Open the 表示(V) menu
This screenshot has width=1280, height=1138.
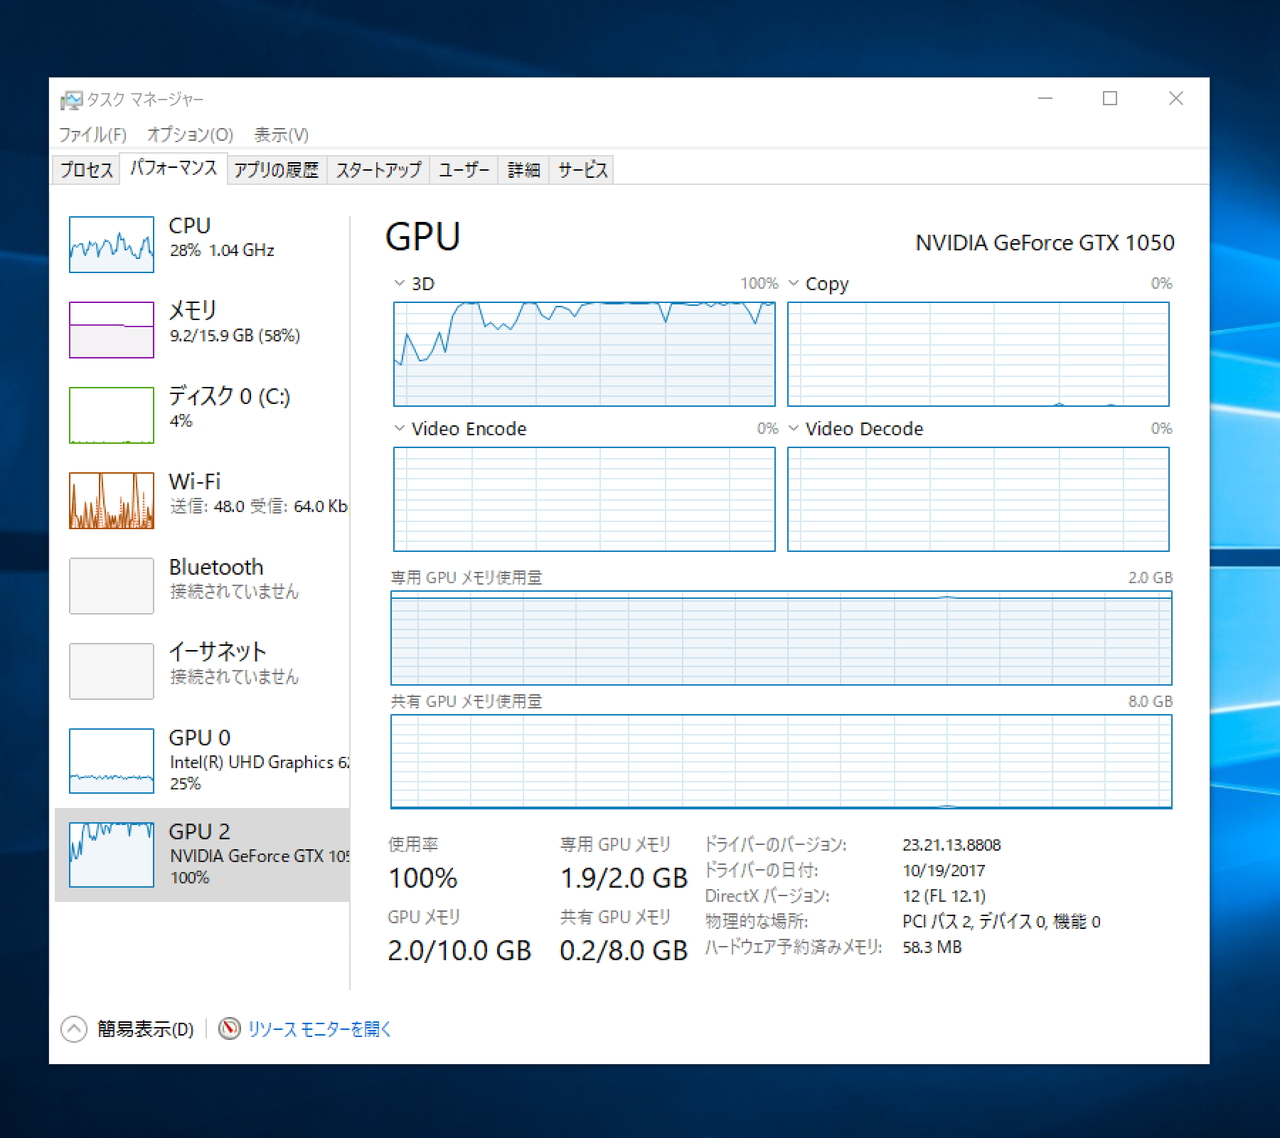281,134
